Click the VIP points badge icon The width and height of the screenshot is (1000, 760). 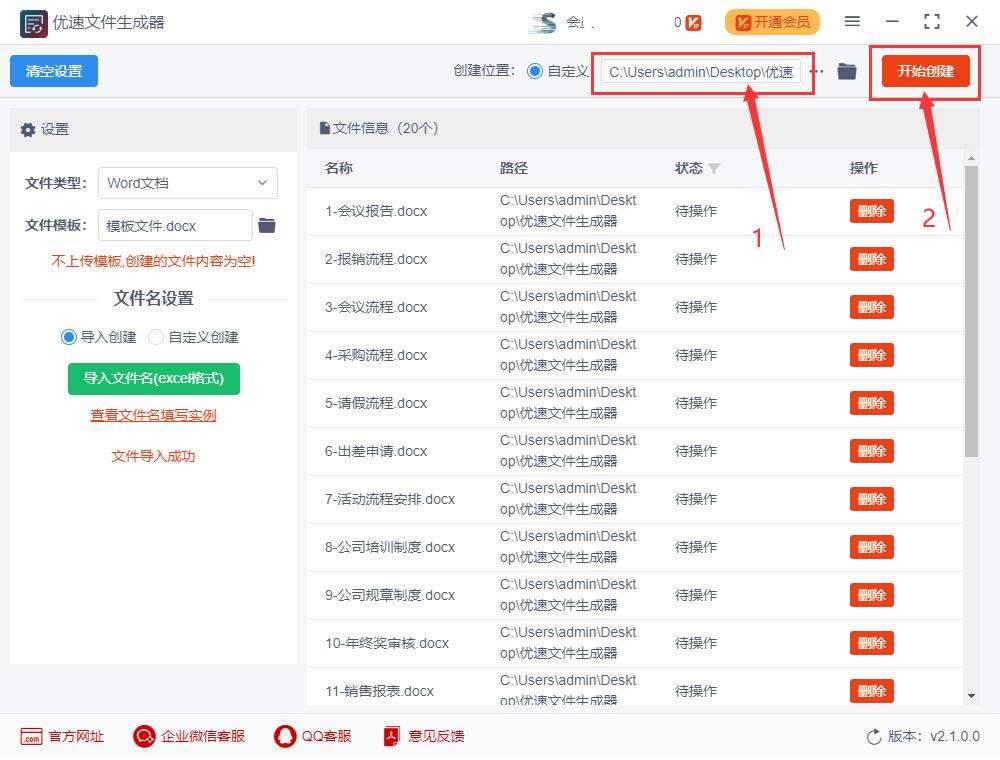[694, 23]
